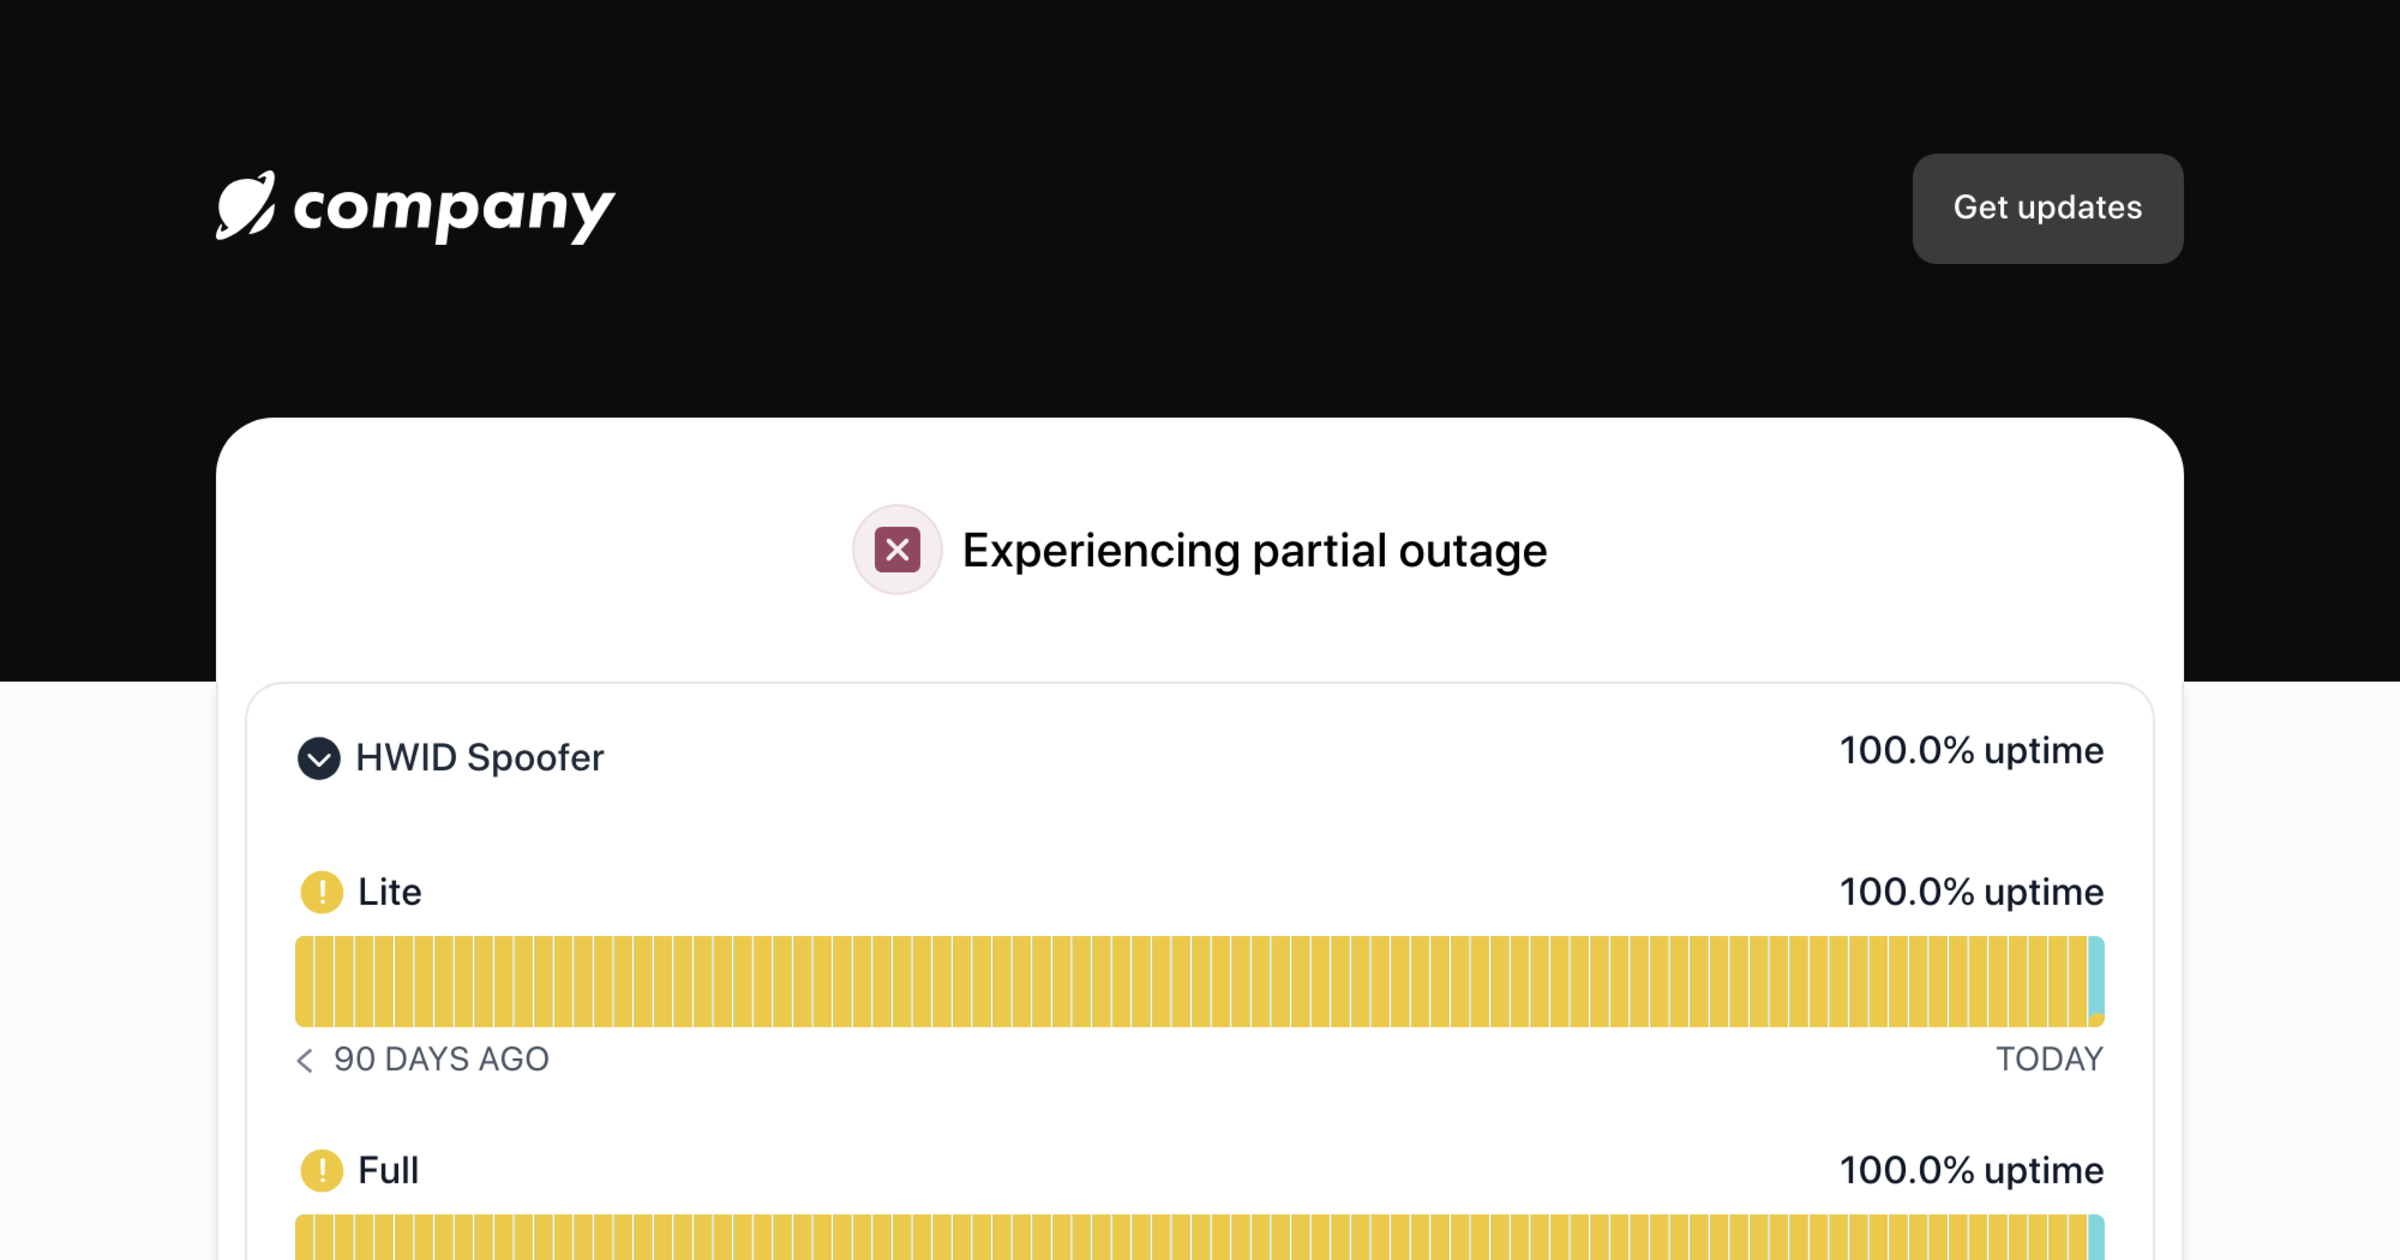
Task: Click the Lite component name
Action: point(389,892)
